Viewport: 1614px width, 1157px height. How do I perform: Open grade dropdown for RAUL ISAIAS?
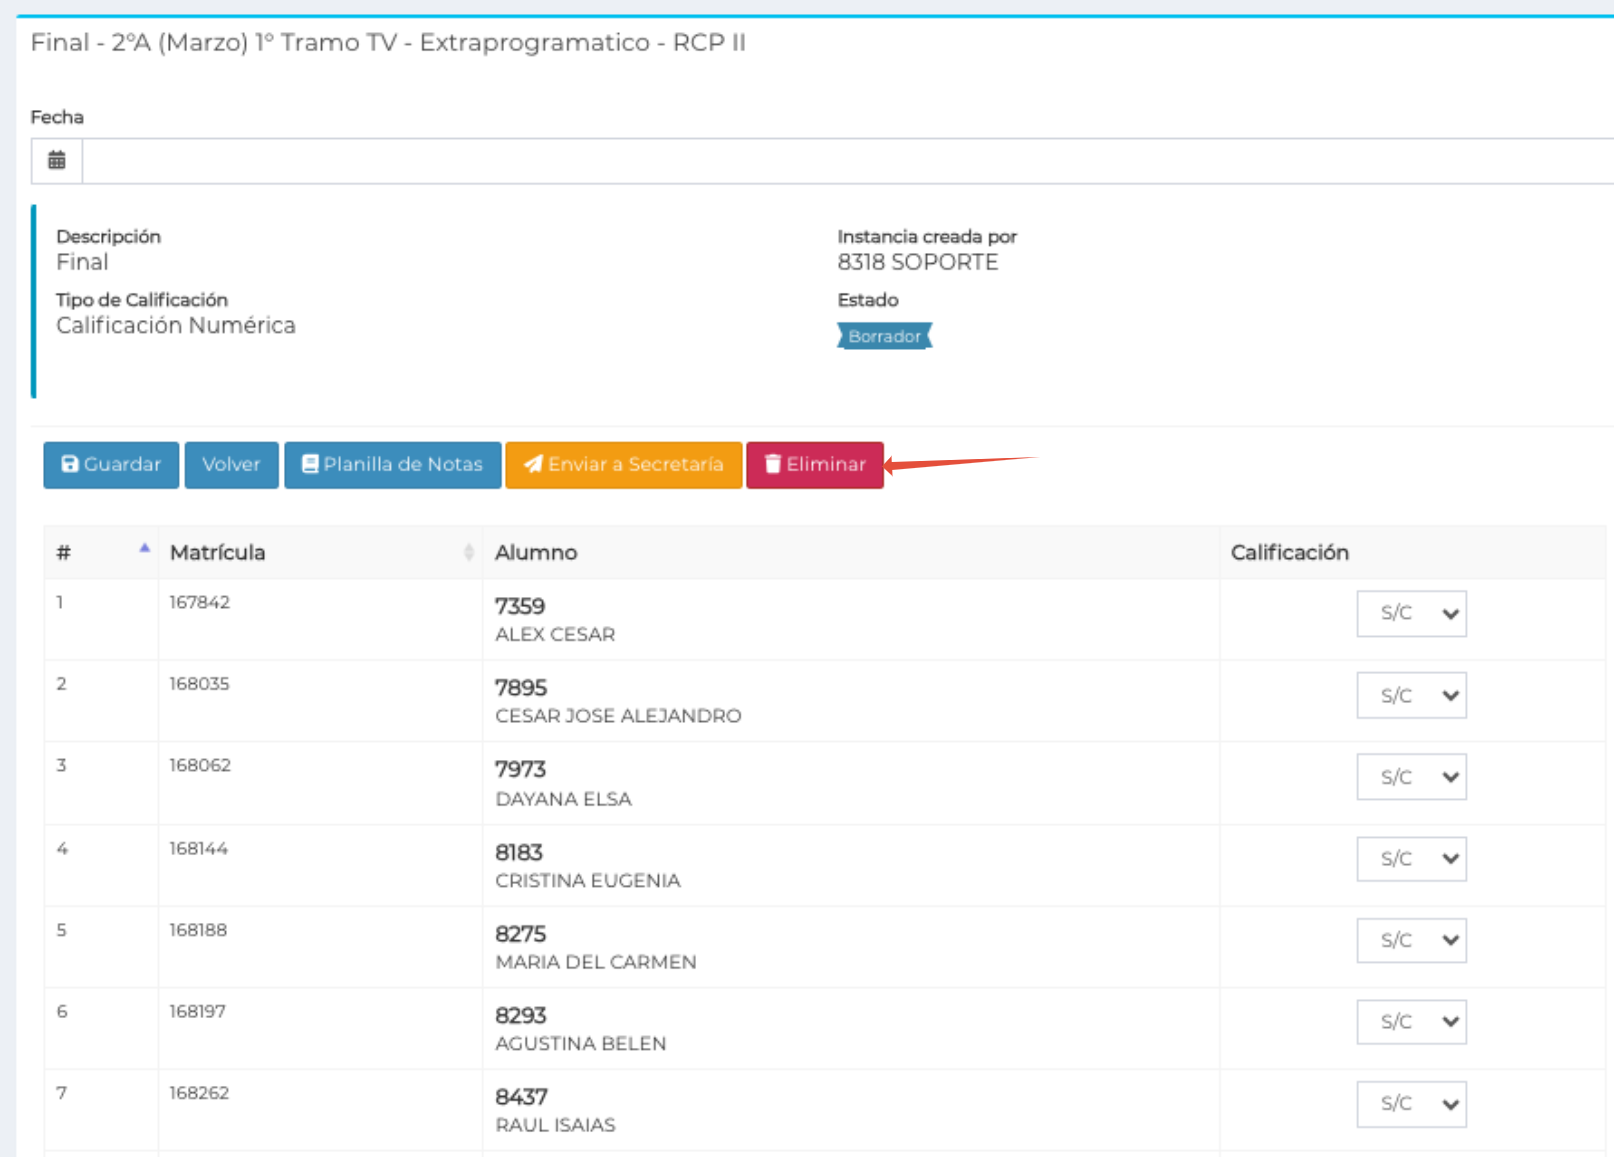[x=1411, y=1104]
